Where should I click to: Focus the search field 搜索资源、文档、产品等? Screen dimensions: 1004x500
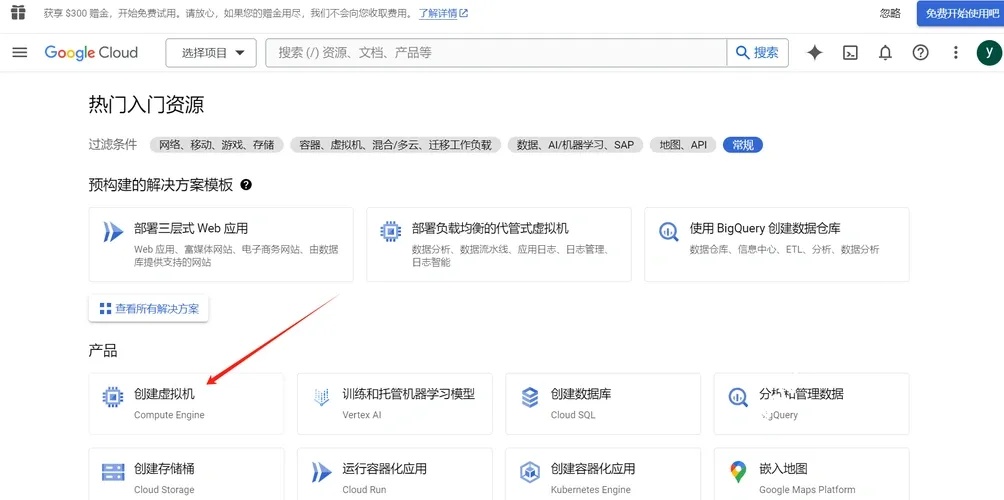(x=496, y=52)
